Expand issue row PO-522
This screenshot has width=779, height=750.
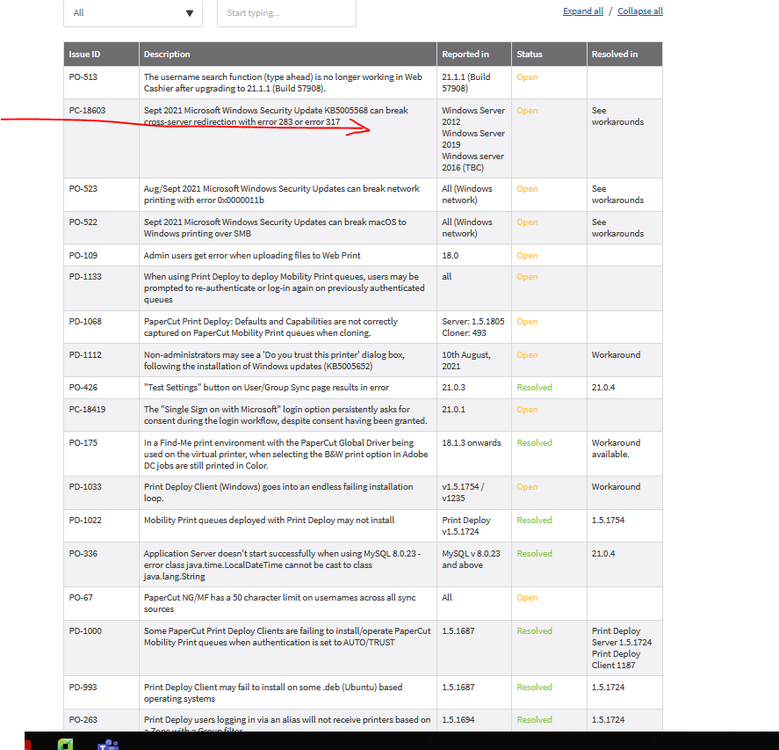click(363, 228)
